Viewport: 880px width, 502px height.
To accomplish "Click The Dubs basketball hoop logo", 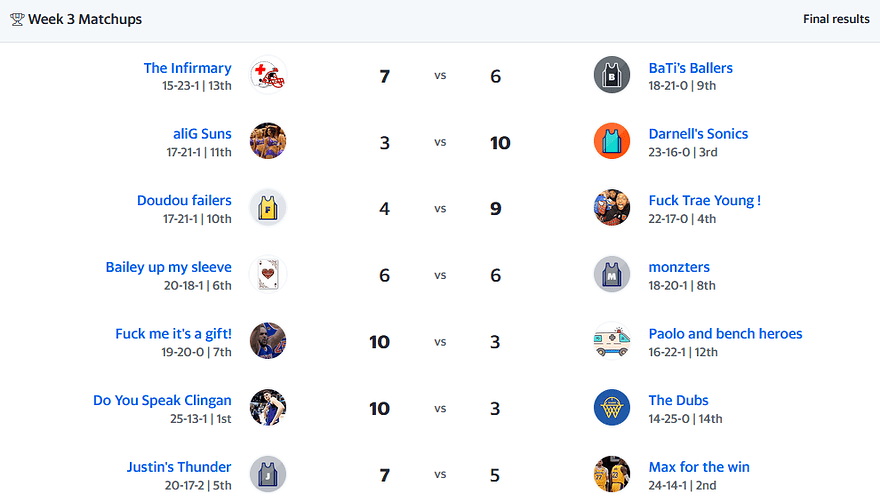I will [612, 408].
